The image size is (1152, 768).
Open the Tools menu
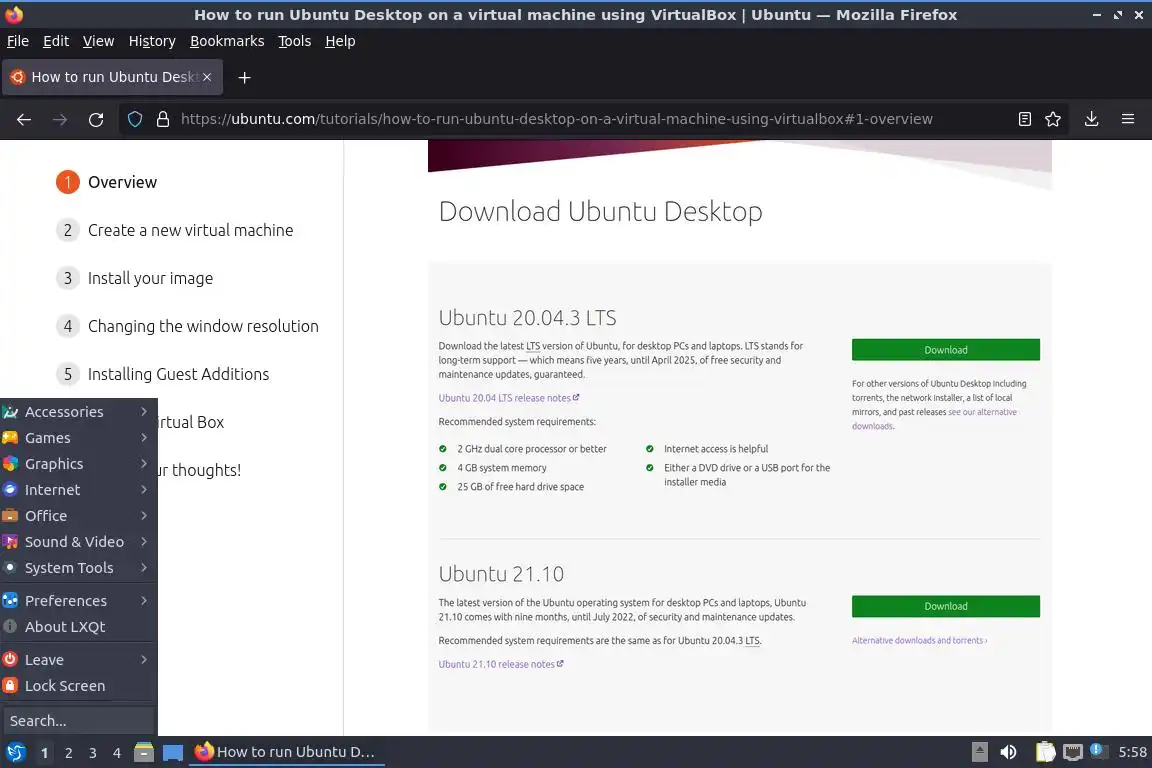pyautogui.click(x=295, y=41)
